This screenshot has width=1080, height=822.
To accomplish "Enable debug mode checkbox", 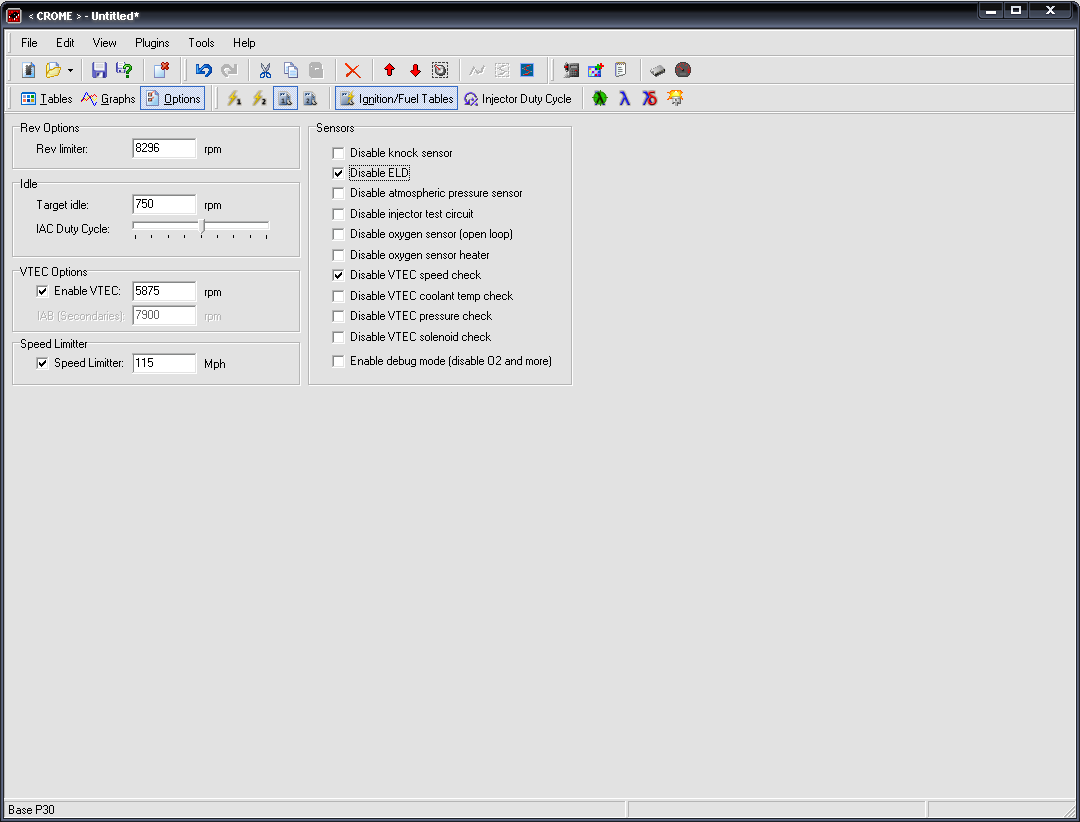I will coord(338,361).
